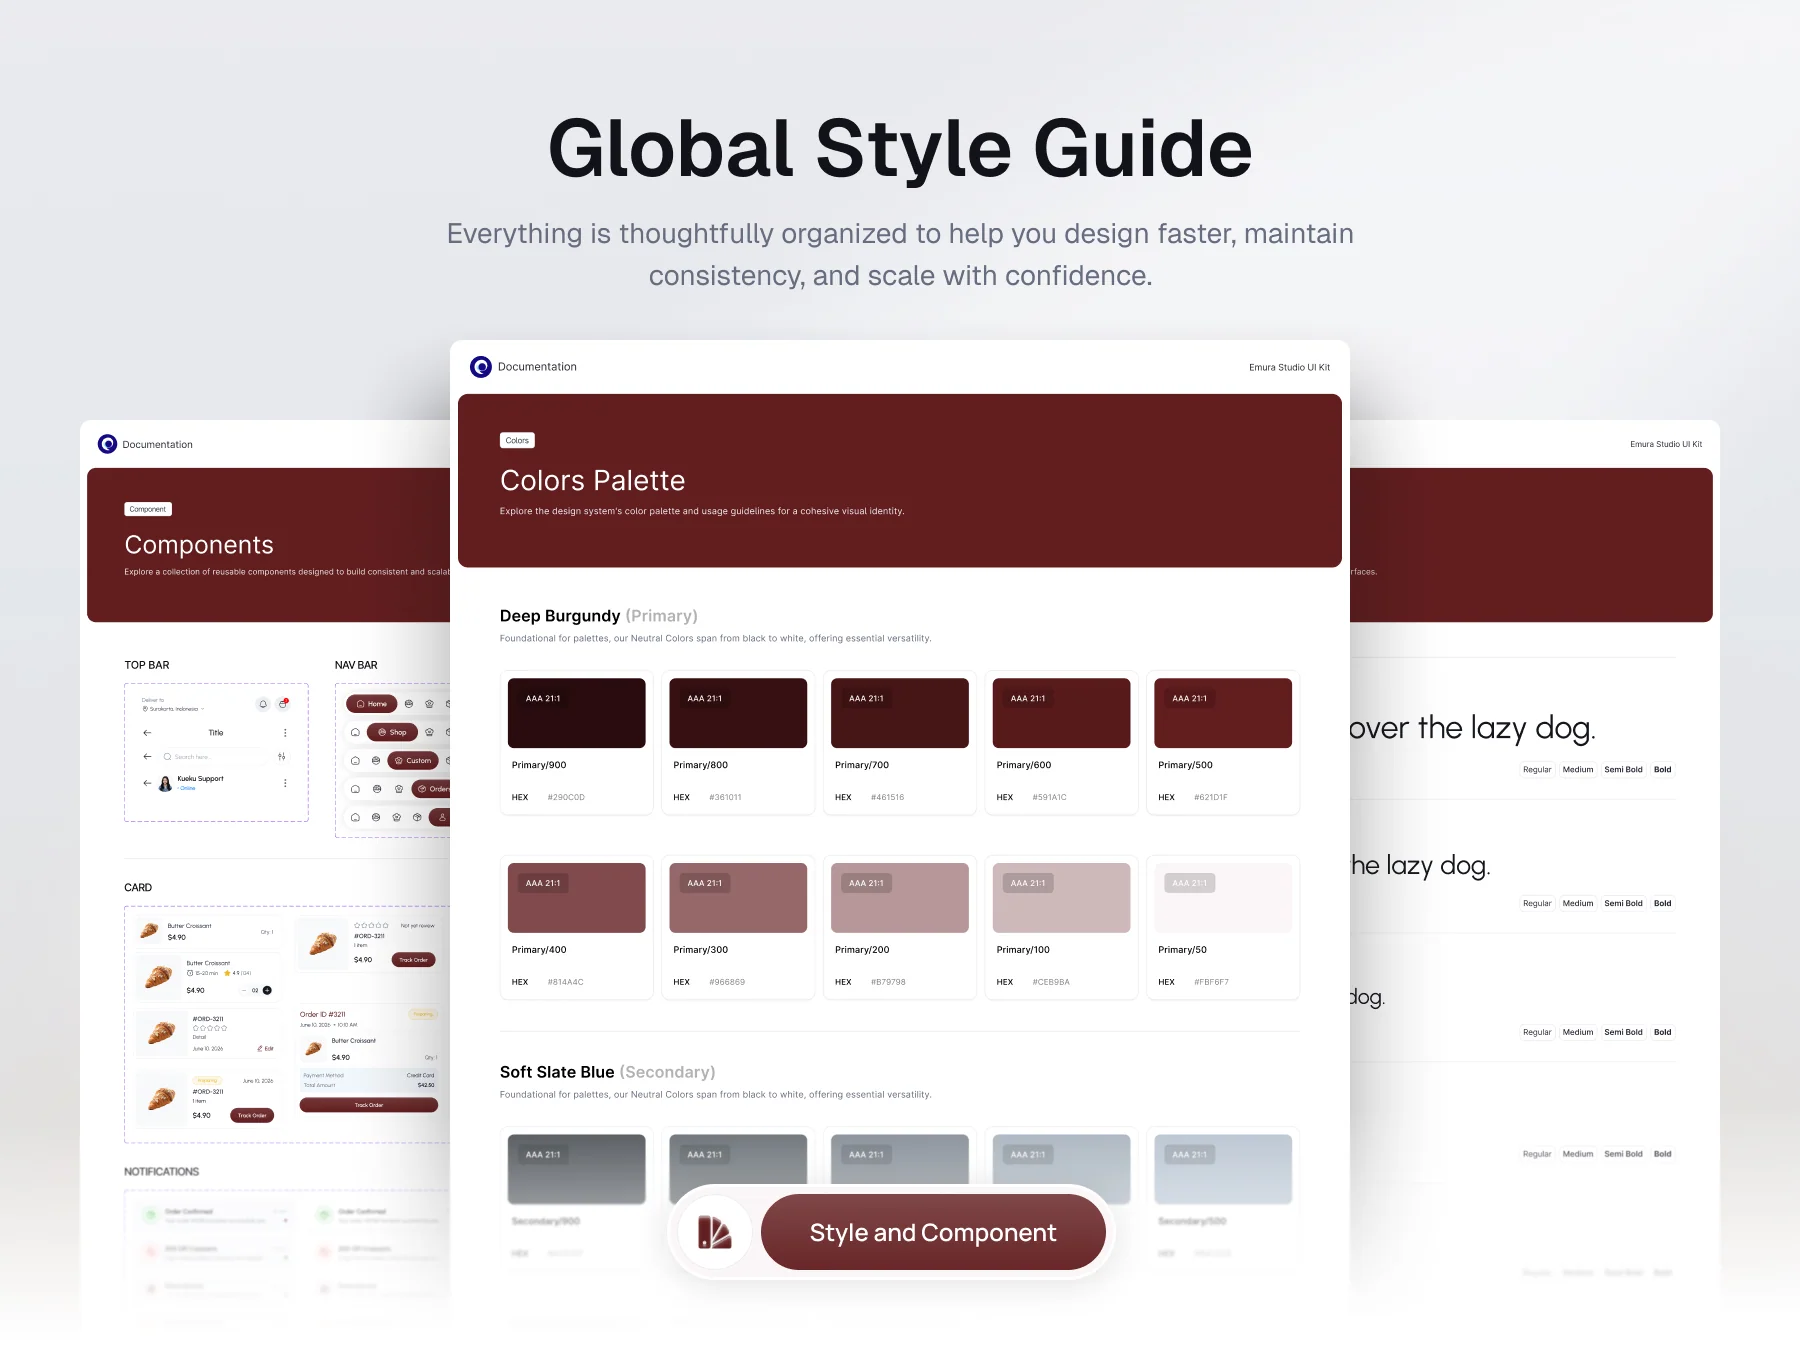Image resolution: width=1800 pixels, height=1360 pixels.
Task: Click the black plus quantity button
Action: pos(267,990)
